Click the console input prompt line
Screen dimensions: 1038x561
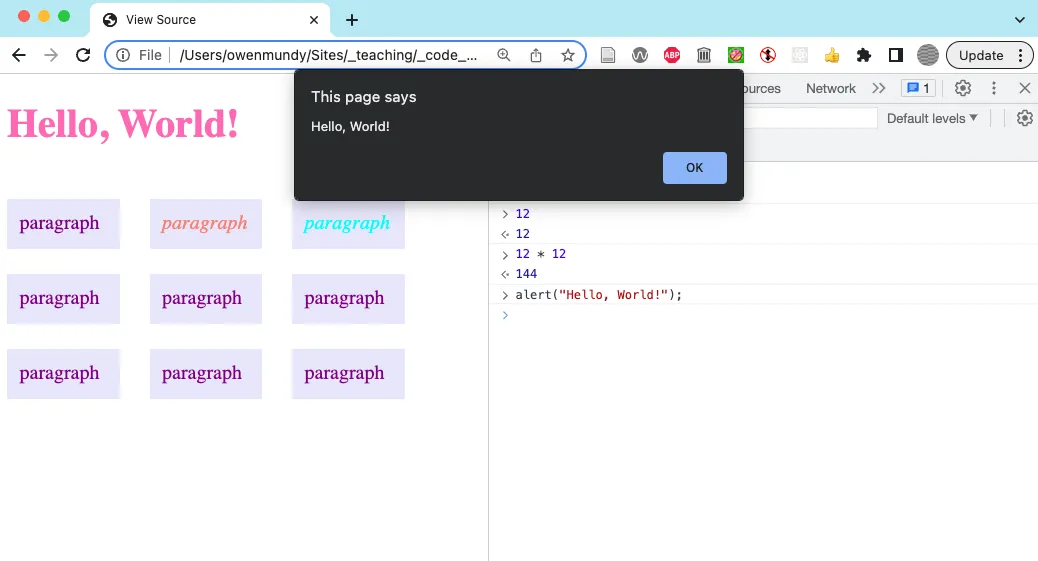[x=764, y=315]
